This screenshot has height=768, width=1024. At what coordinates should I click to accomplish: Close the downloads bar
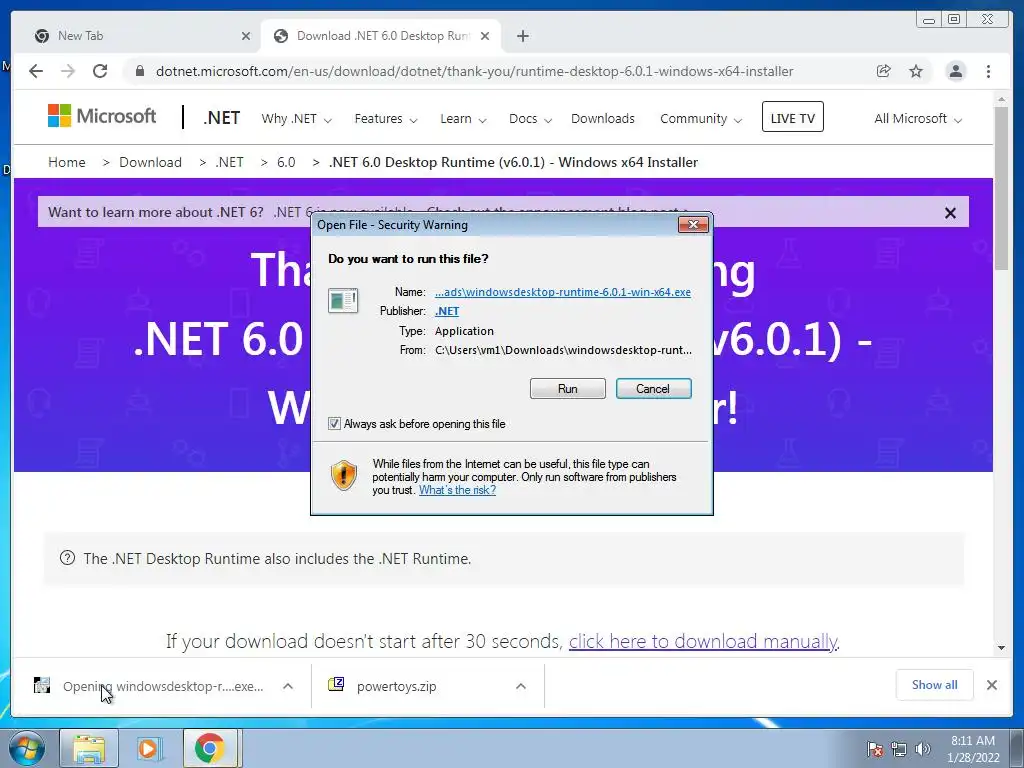coord(991,685)
